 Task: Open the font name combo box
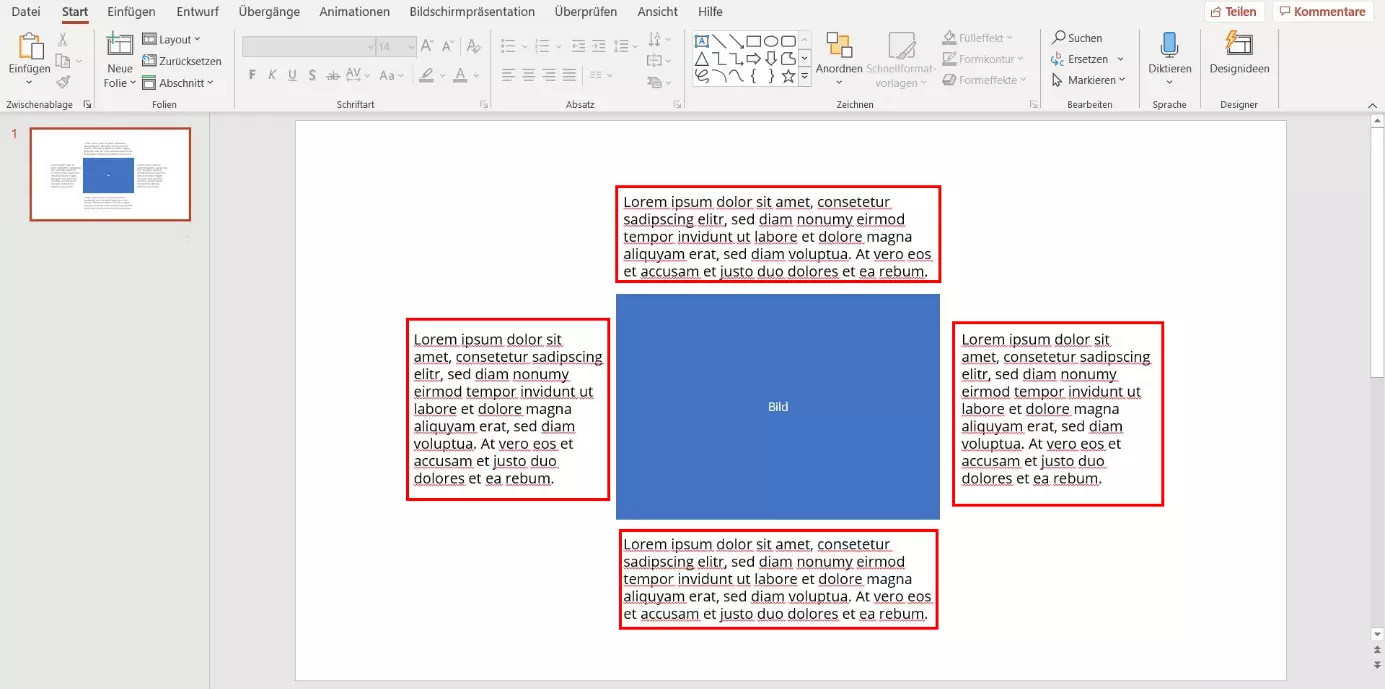click(308, 46)
